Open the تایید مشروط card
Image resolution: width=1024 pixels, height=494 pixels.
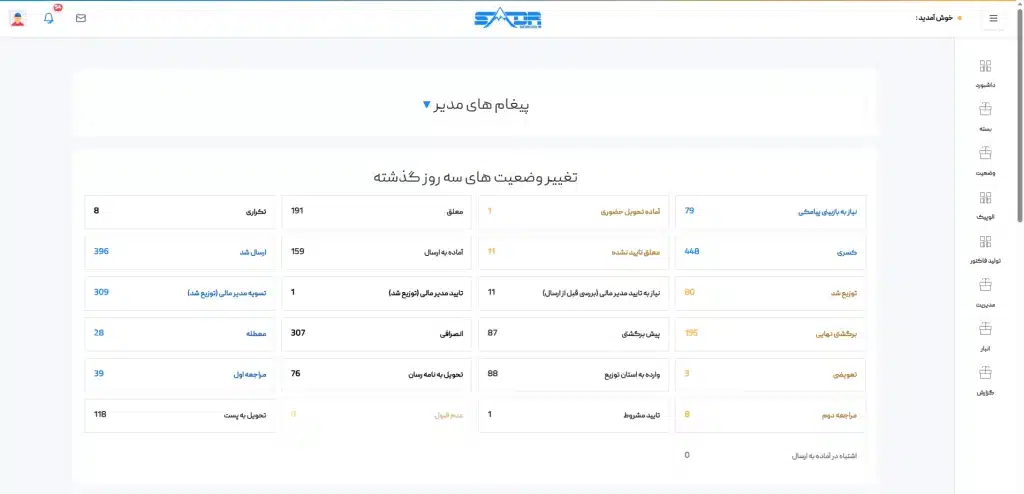click(573, 416)
